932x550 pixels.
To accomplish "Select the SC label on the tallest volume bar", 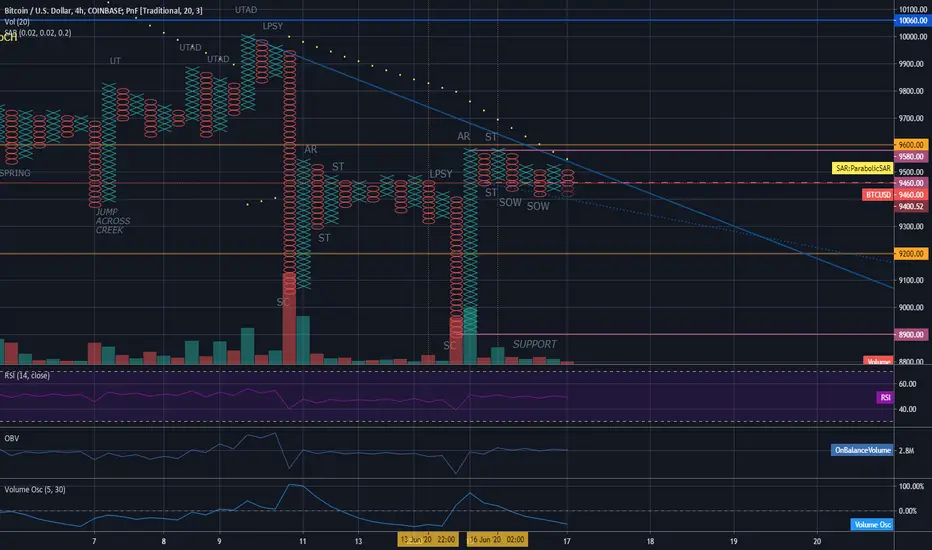I will click(x=283, y=302).
